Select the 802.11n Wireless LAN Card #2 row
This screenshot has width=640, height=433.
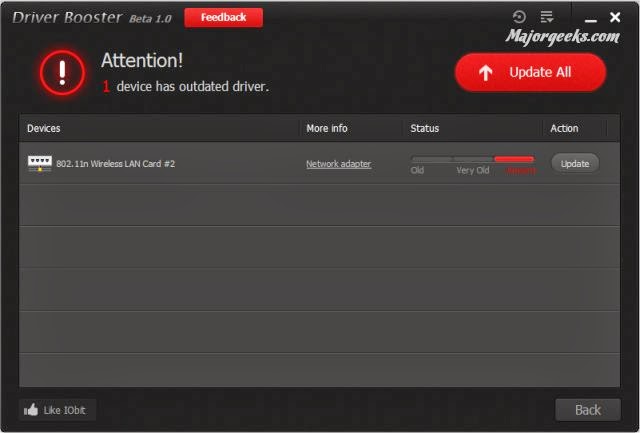click(x=319, y=163)
